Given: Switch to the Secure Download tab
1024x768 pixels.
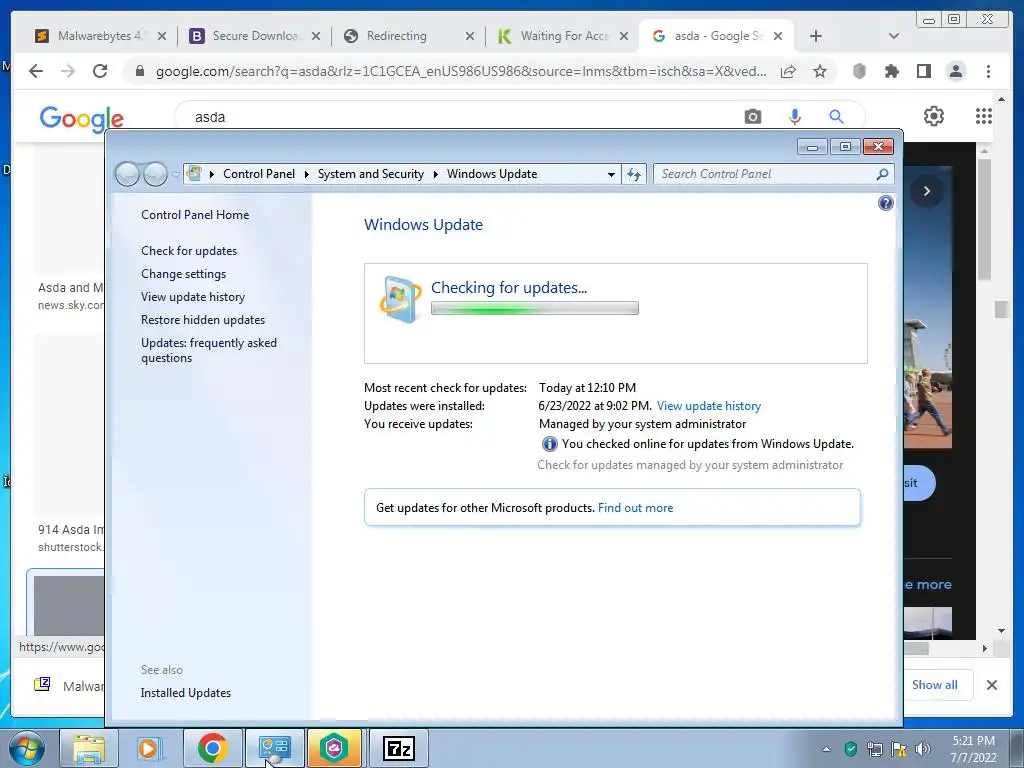Looking at the screenshot, I should pos(255,36).
